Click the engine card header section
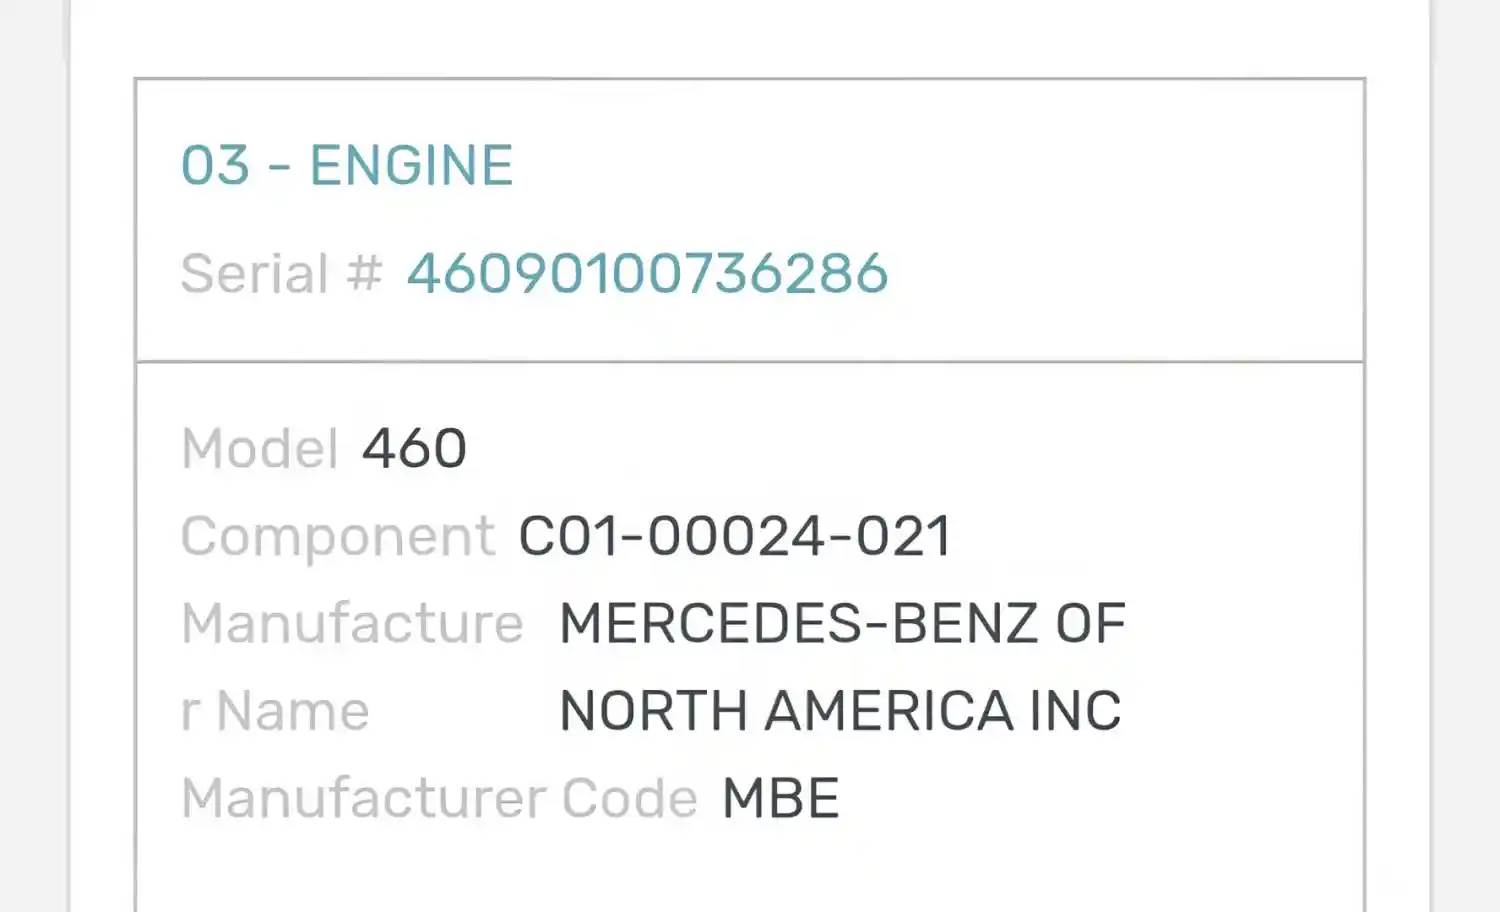Screen dimensions: 1500x912 point(750,220)
